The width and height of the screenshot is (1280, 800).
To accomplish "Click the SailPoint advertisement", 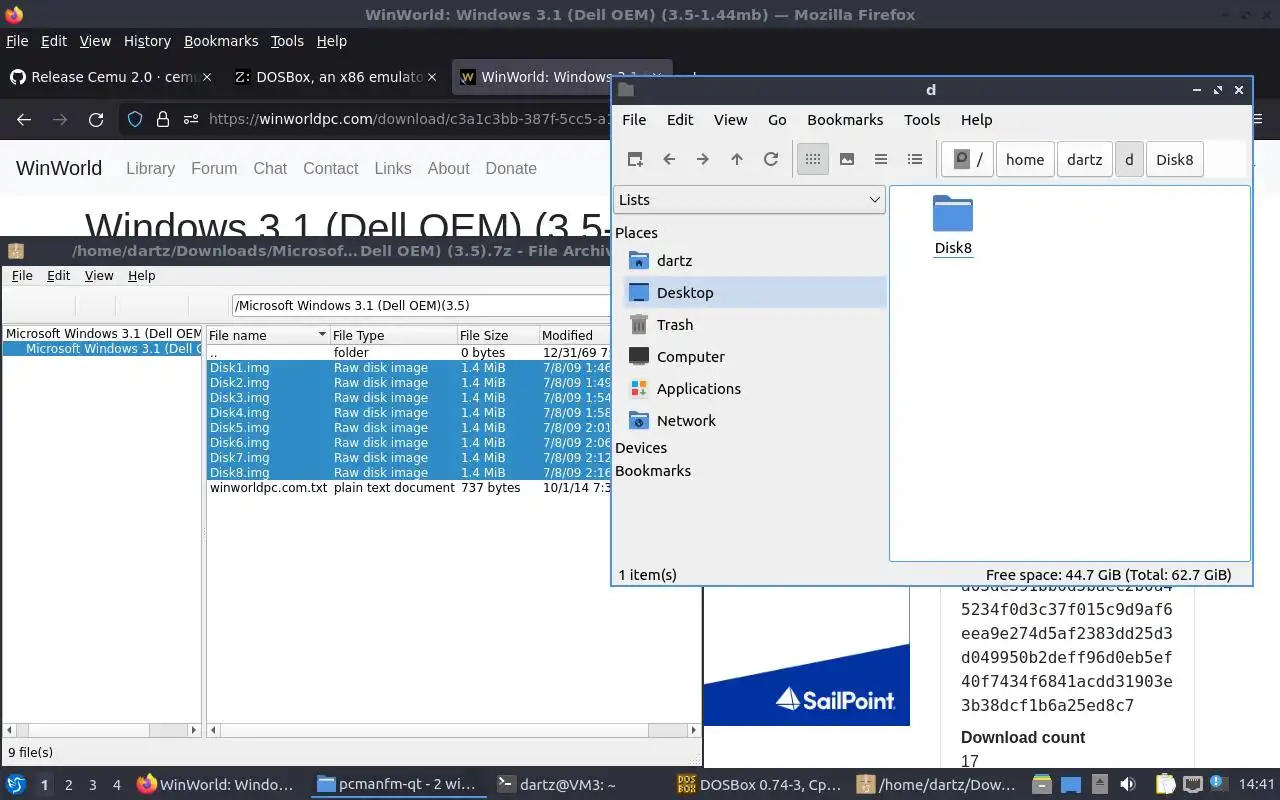I will pyautogui.click(x=807, y=658).
